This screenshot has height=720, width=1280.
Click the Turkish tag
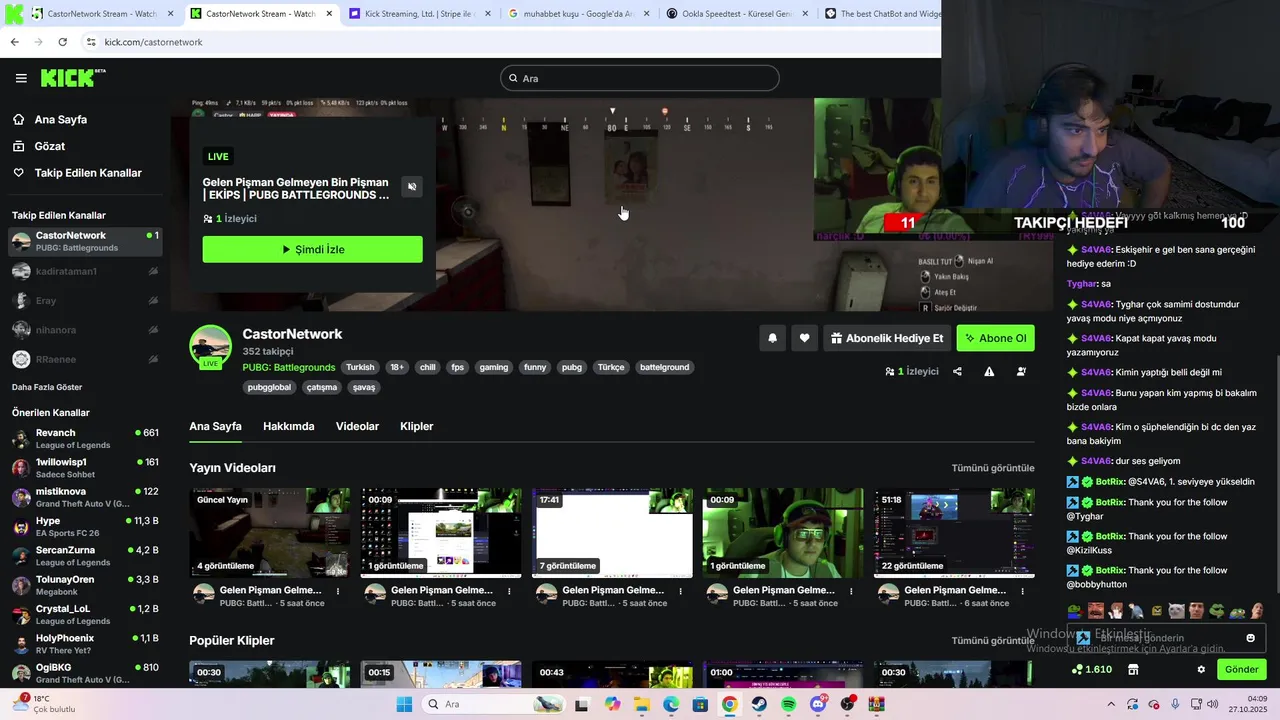360,367
